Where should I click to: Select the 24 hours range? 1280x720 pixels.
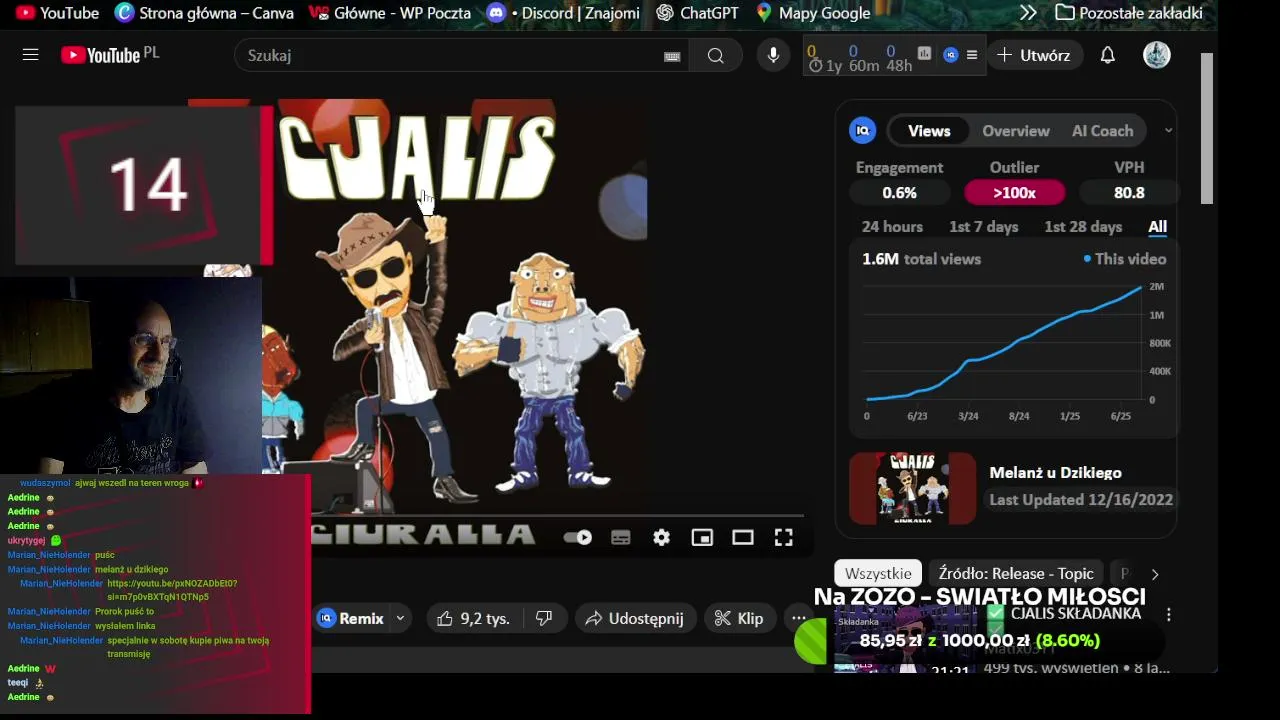pyautogui.click(x=892, y=227)
